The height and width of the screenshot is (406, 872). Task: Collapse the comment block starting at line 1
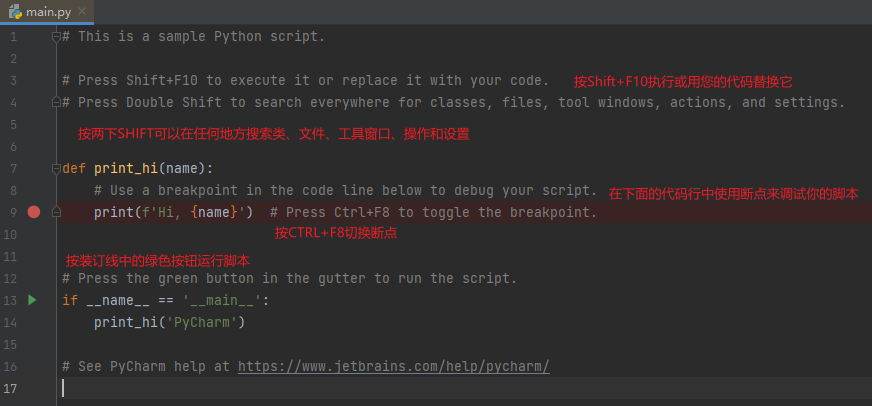[56, 37]
